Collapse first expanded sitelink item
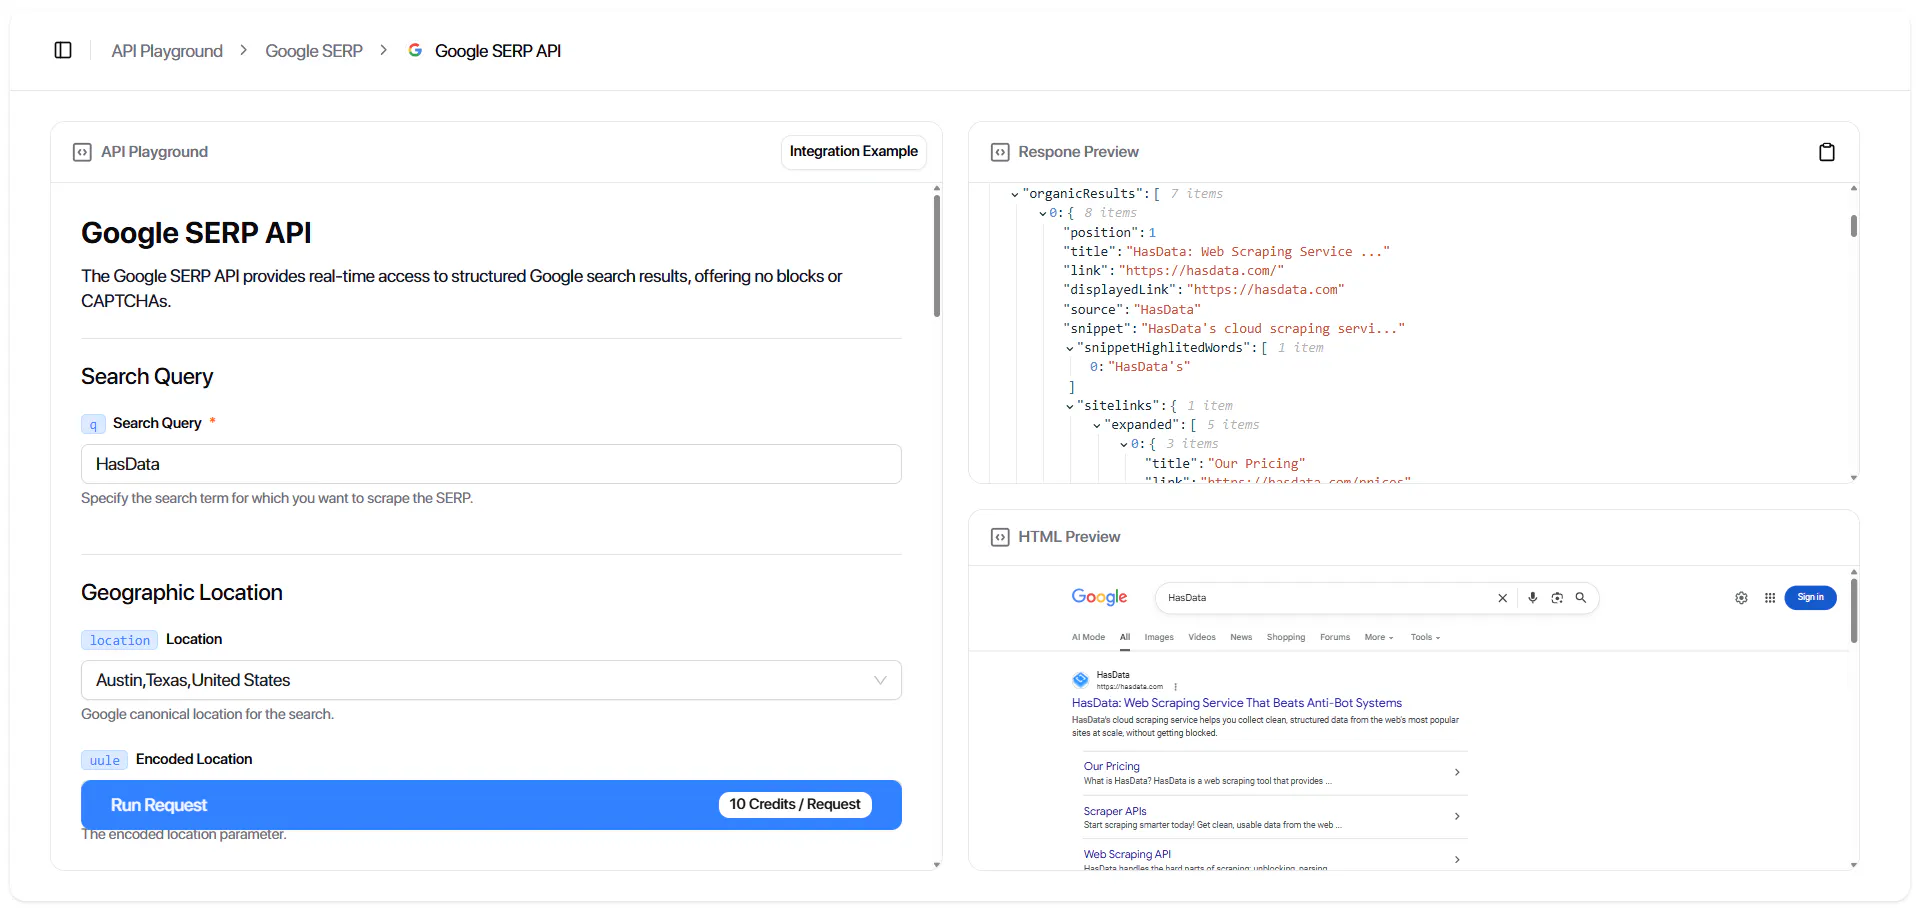 [1124, 445]
